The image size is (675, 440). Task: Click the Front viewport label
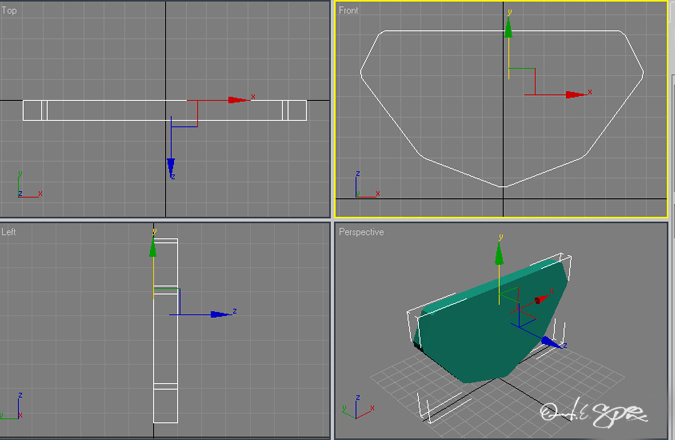[x=349, y=10]
